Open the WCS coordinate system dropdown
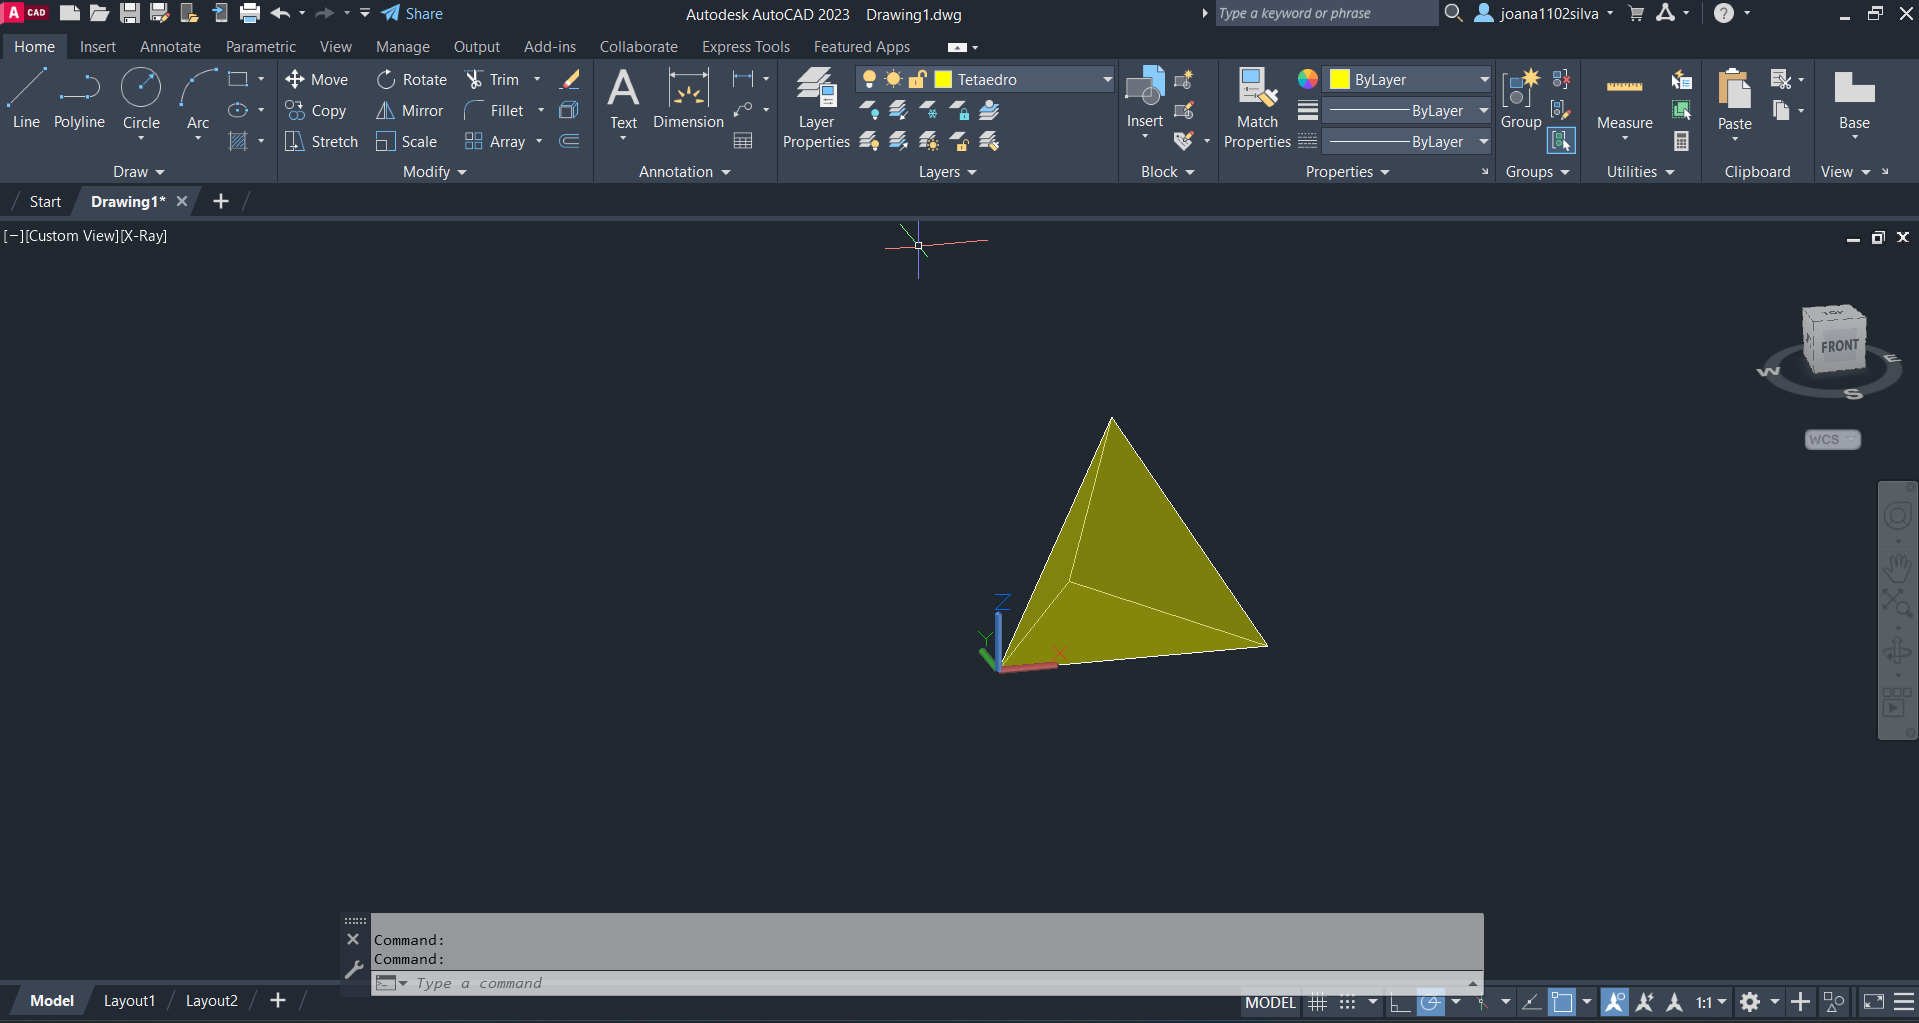 pos(1832,439)
